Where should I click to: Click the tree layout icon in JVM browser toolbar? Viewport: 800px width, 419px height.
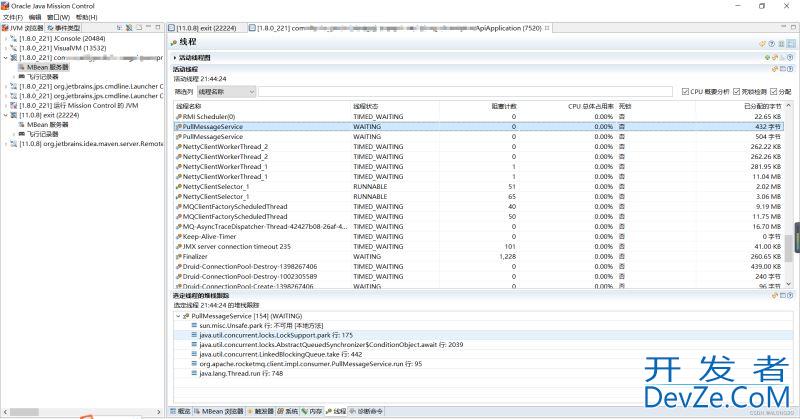(x=119, y=28)
